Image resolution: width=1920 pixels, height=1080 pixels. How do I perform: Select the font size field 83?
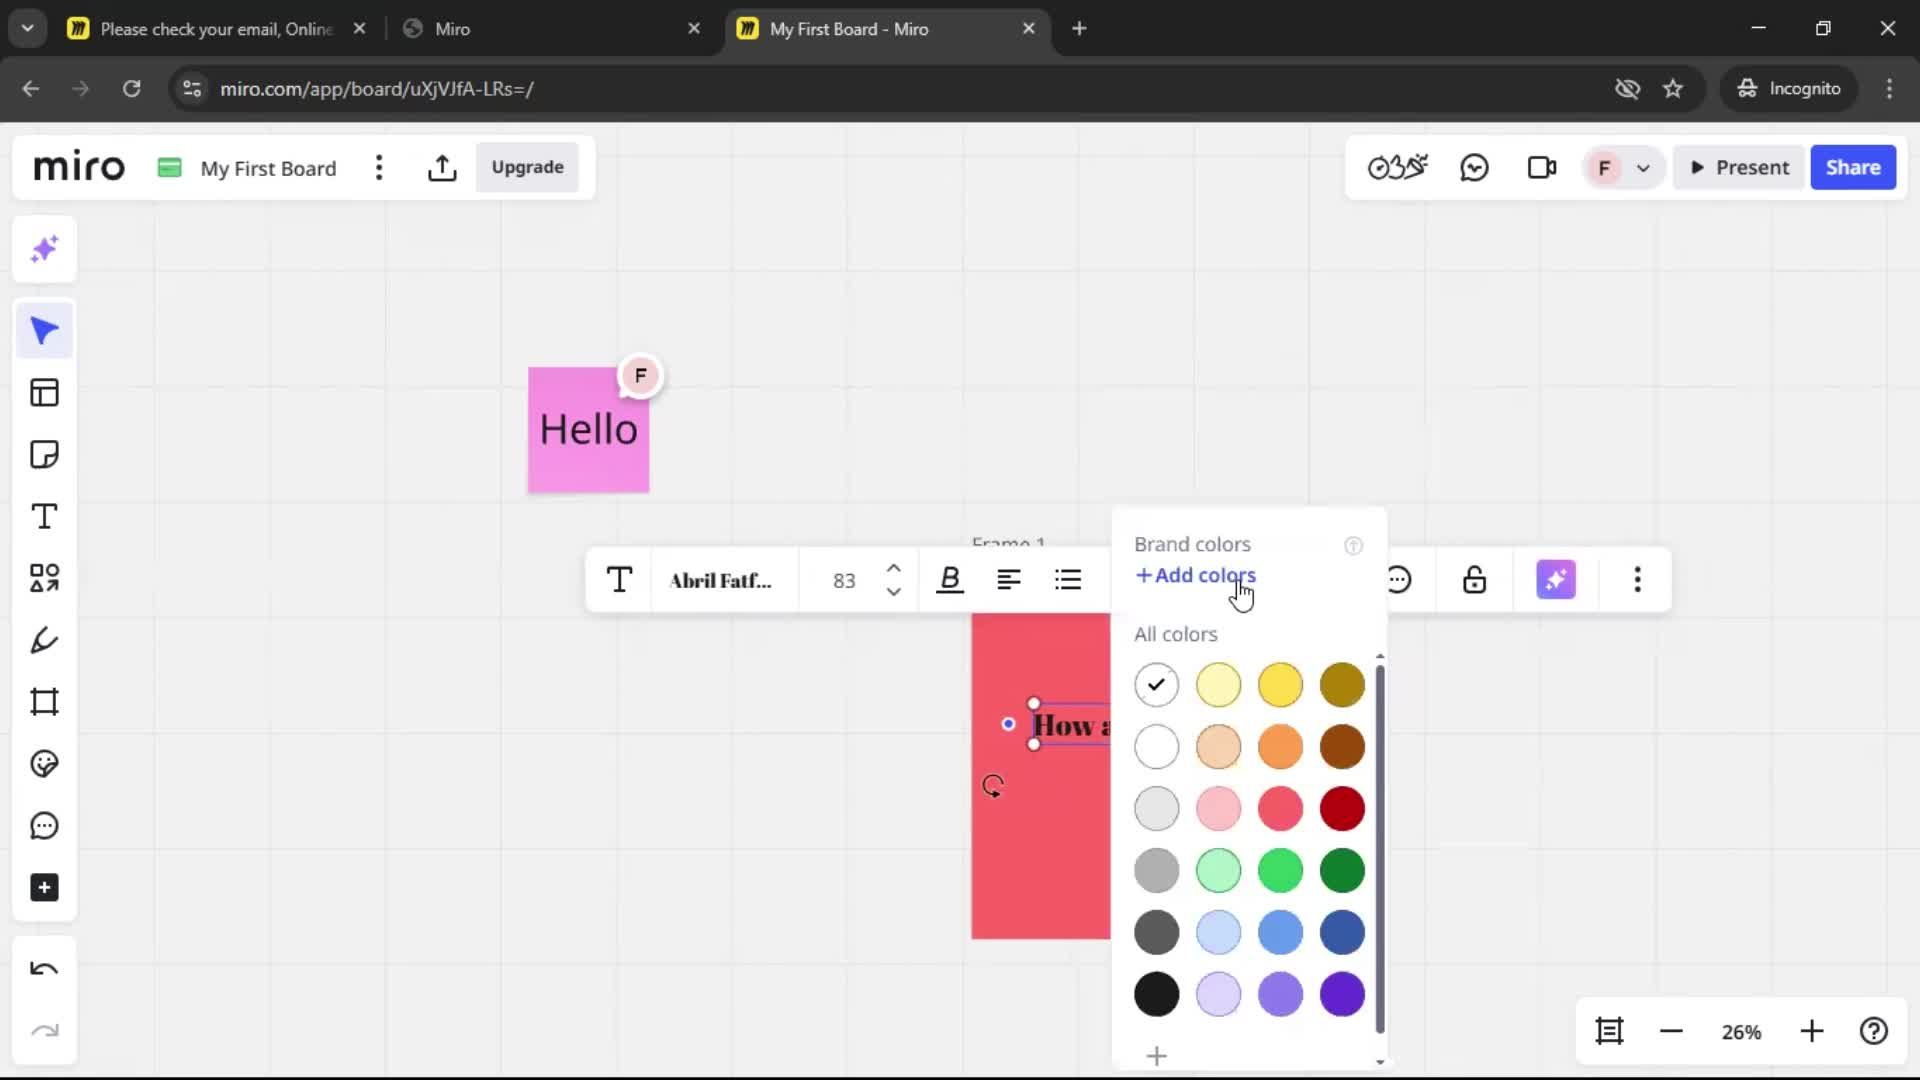click(844, 580)
